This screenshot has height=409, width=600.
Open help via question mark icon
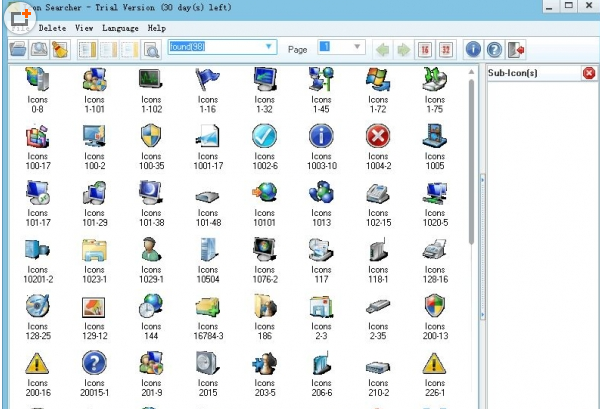pyautogui.click(x=494, y=49)
